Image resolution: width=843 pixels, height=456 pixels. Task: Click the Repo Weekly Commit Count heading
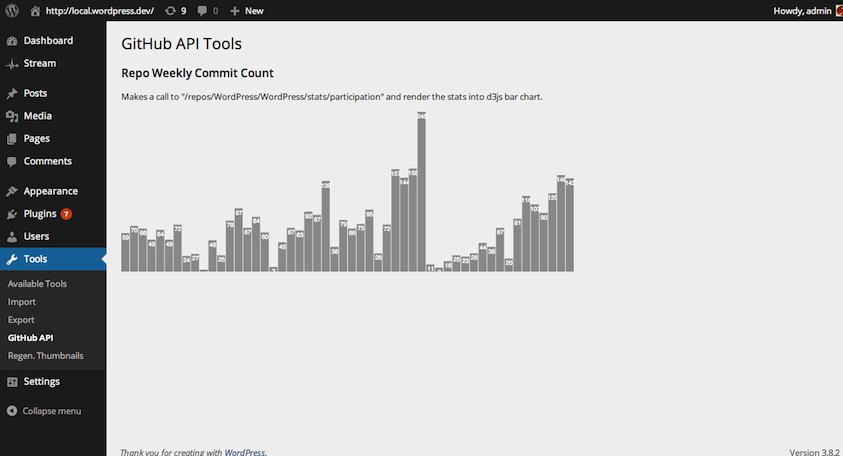coord(197,73)
